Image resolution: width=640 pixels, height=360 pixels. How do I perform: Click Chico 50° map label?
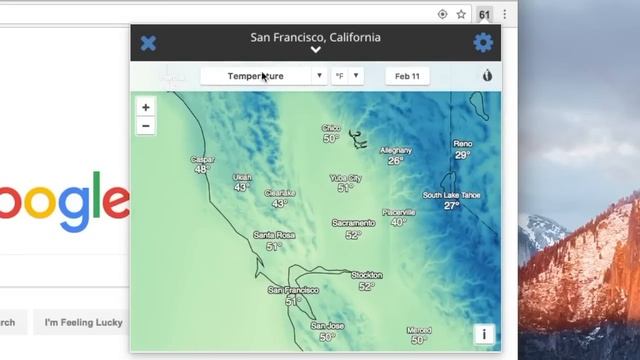331,133
